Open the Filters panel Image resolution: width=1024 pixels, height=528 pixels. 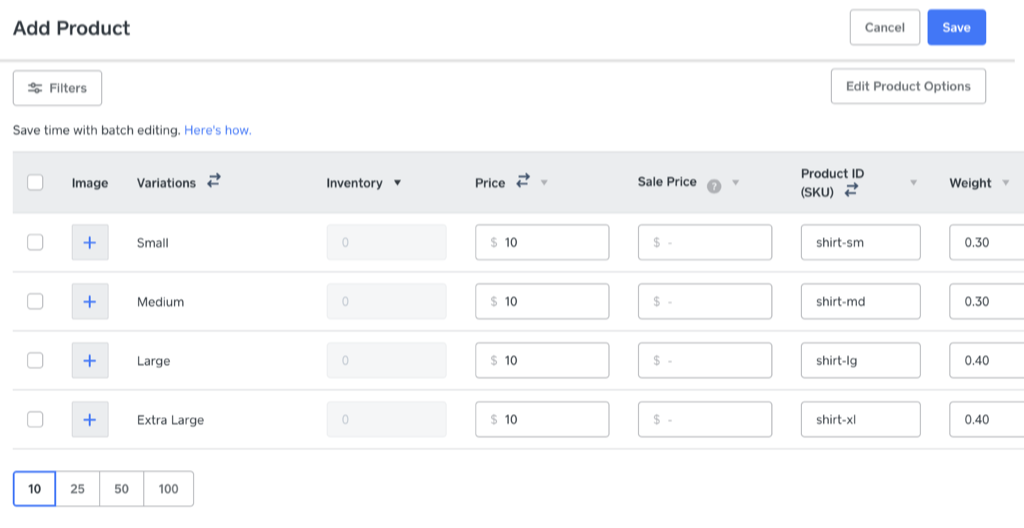[x=58, y=88]
